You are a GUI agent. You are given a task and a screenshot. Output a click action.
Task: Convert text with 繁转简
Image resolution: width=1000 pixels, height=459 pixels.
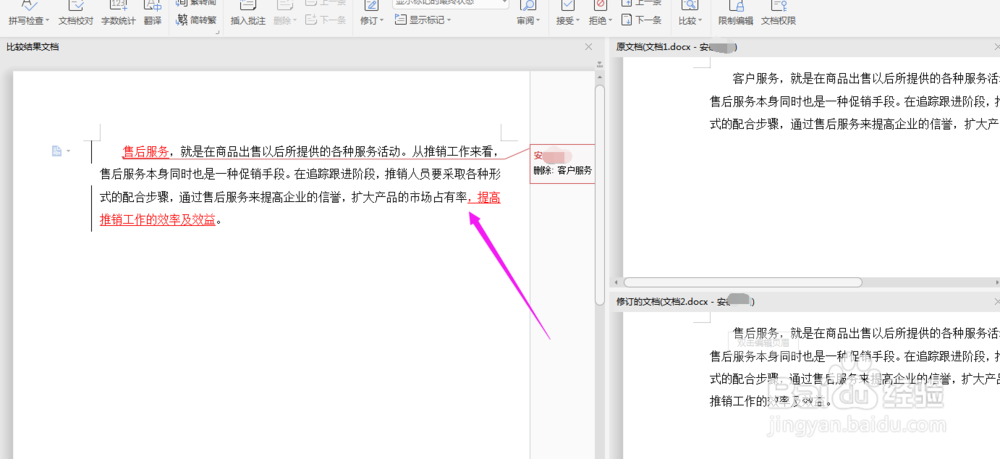tap(197, 3)
